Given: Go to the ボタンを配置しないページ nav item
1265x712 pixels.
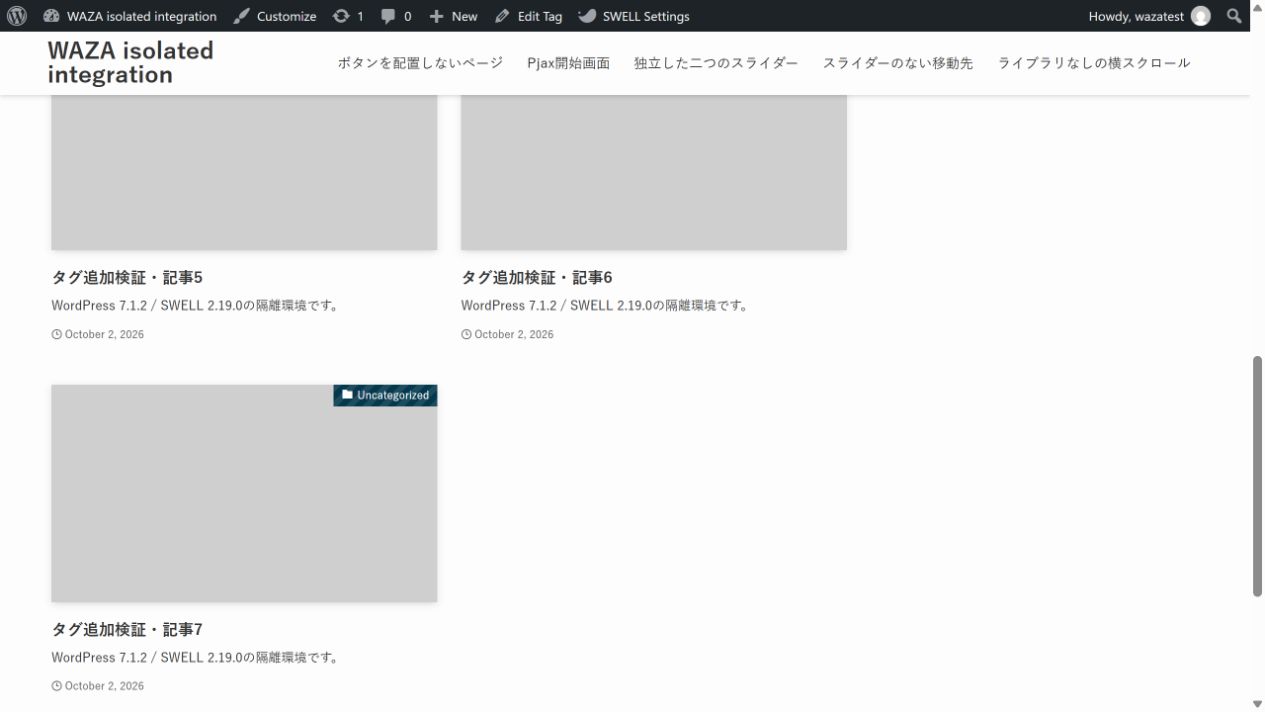Looking at the screenshot, I should tap(420, 63).
